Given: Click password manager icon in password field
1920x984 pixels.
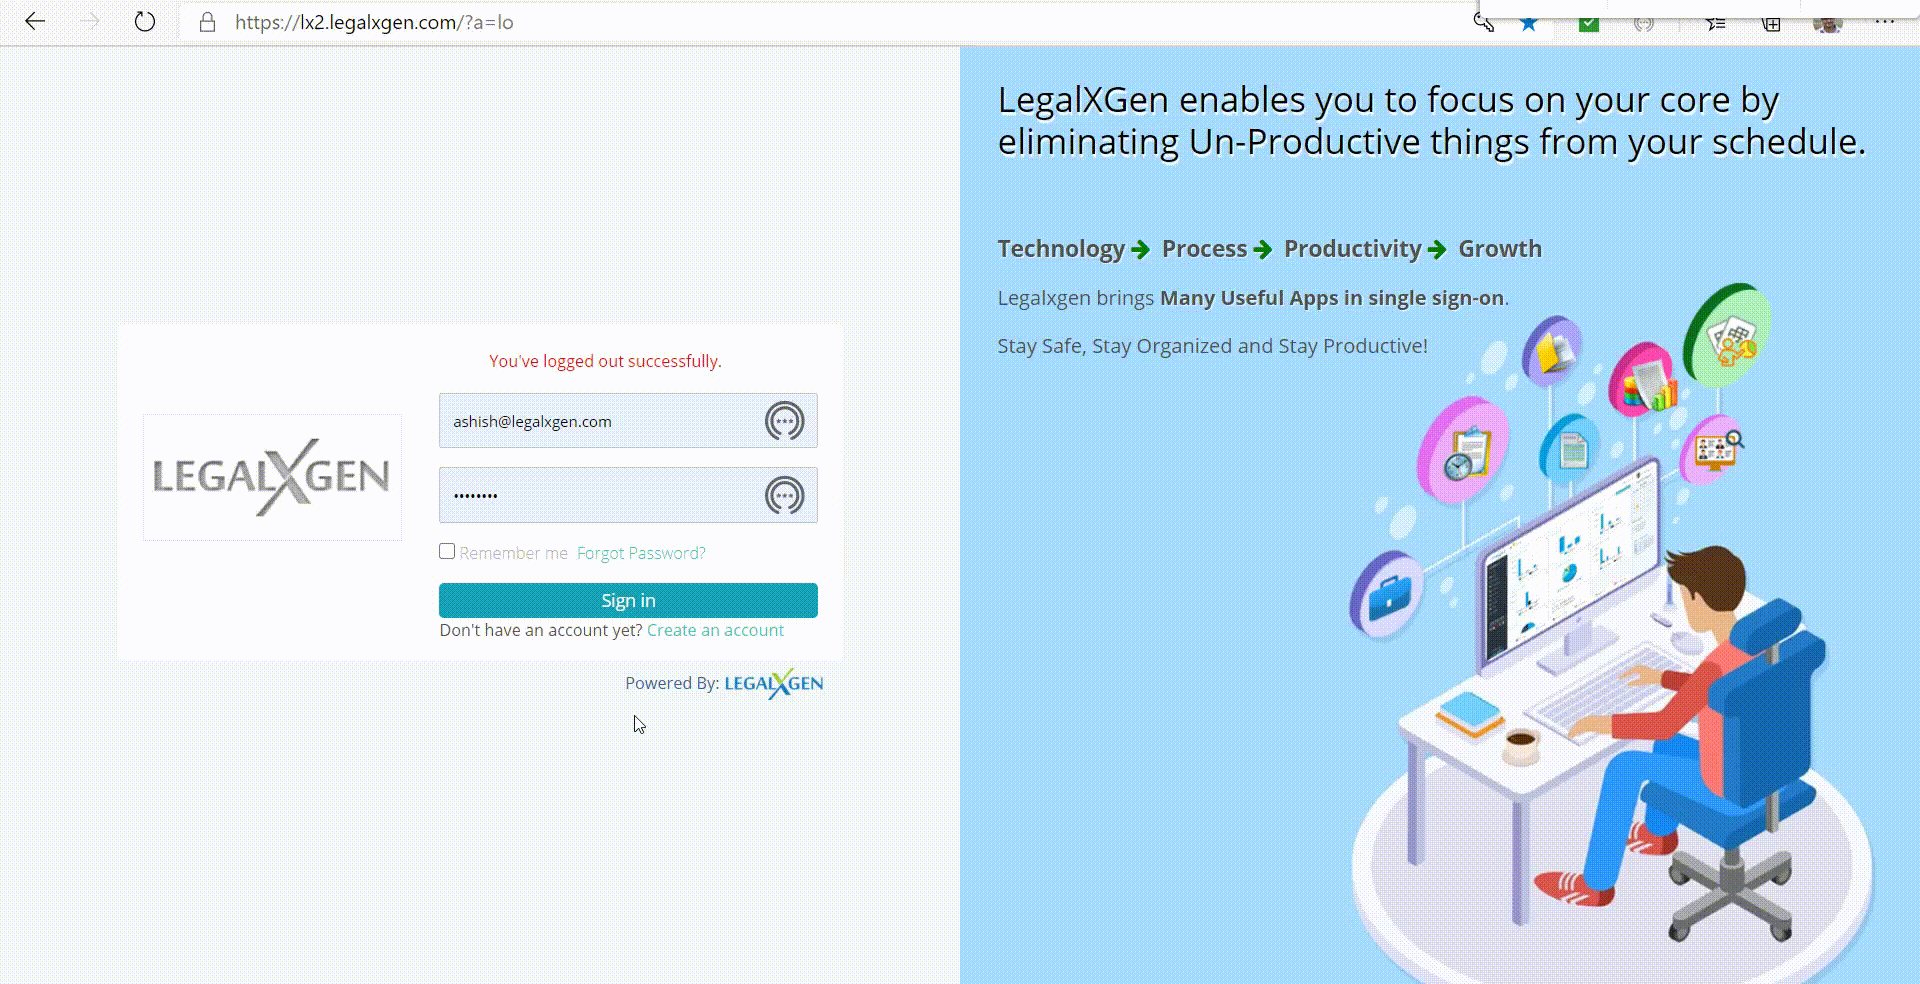Looking at the screenshot, I should [x=784, y=495].
